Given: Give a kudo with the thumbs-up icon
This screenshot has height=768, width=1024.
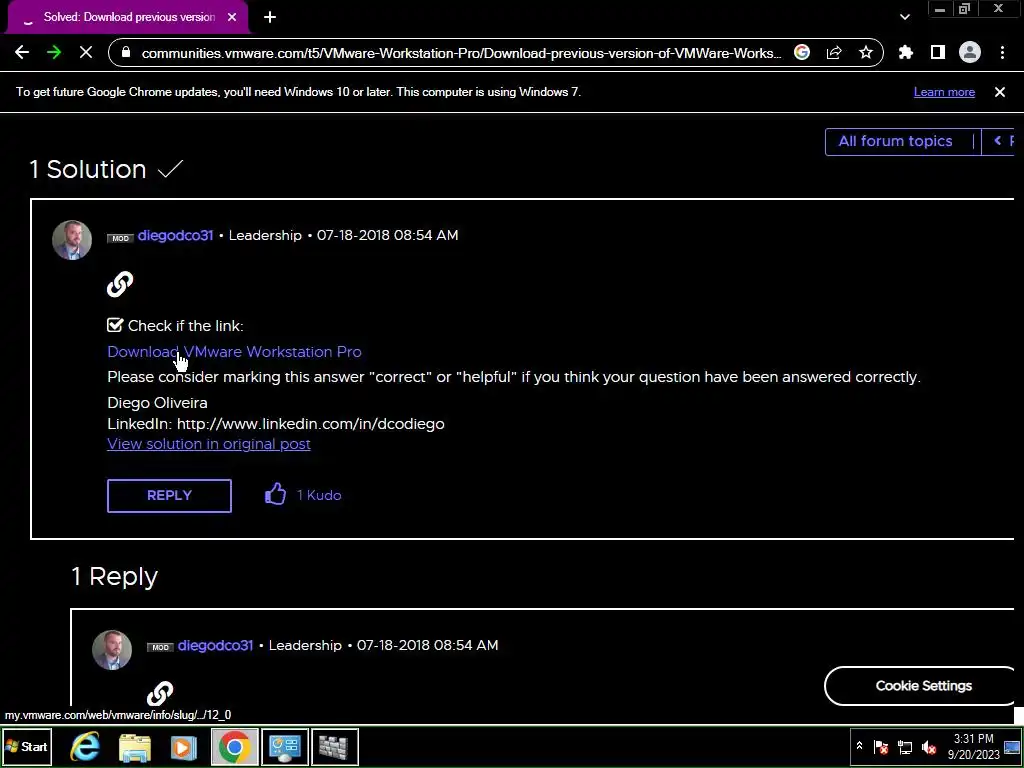Looking at the screenshot, I should tap(275, 494).
